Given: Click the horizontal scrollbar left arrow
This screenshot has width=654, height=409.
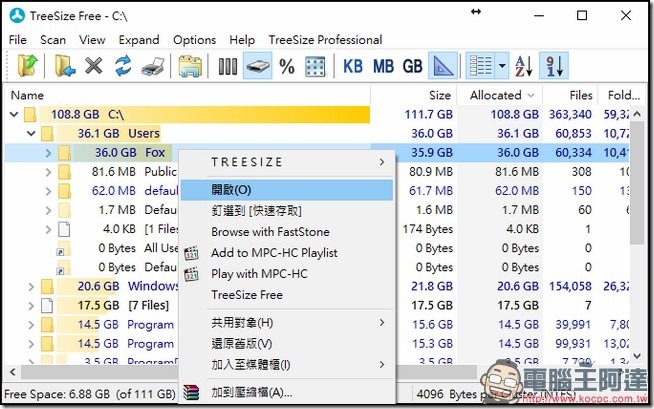Looking at the screenshot, I should coord(13,371).
